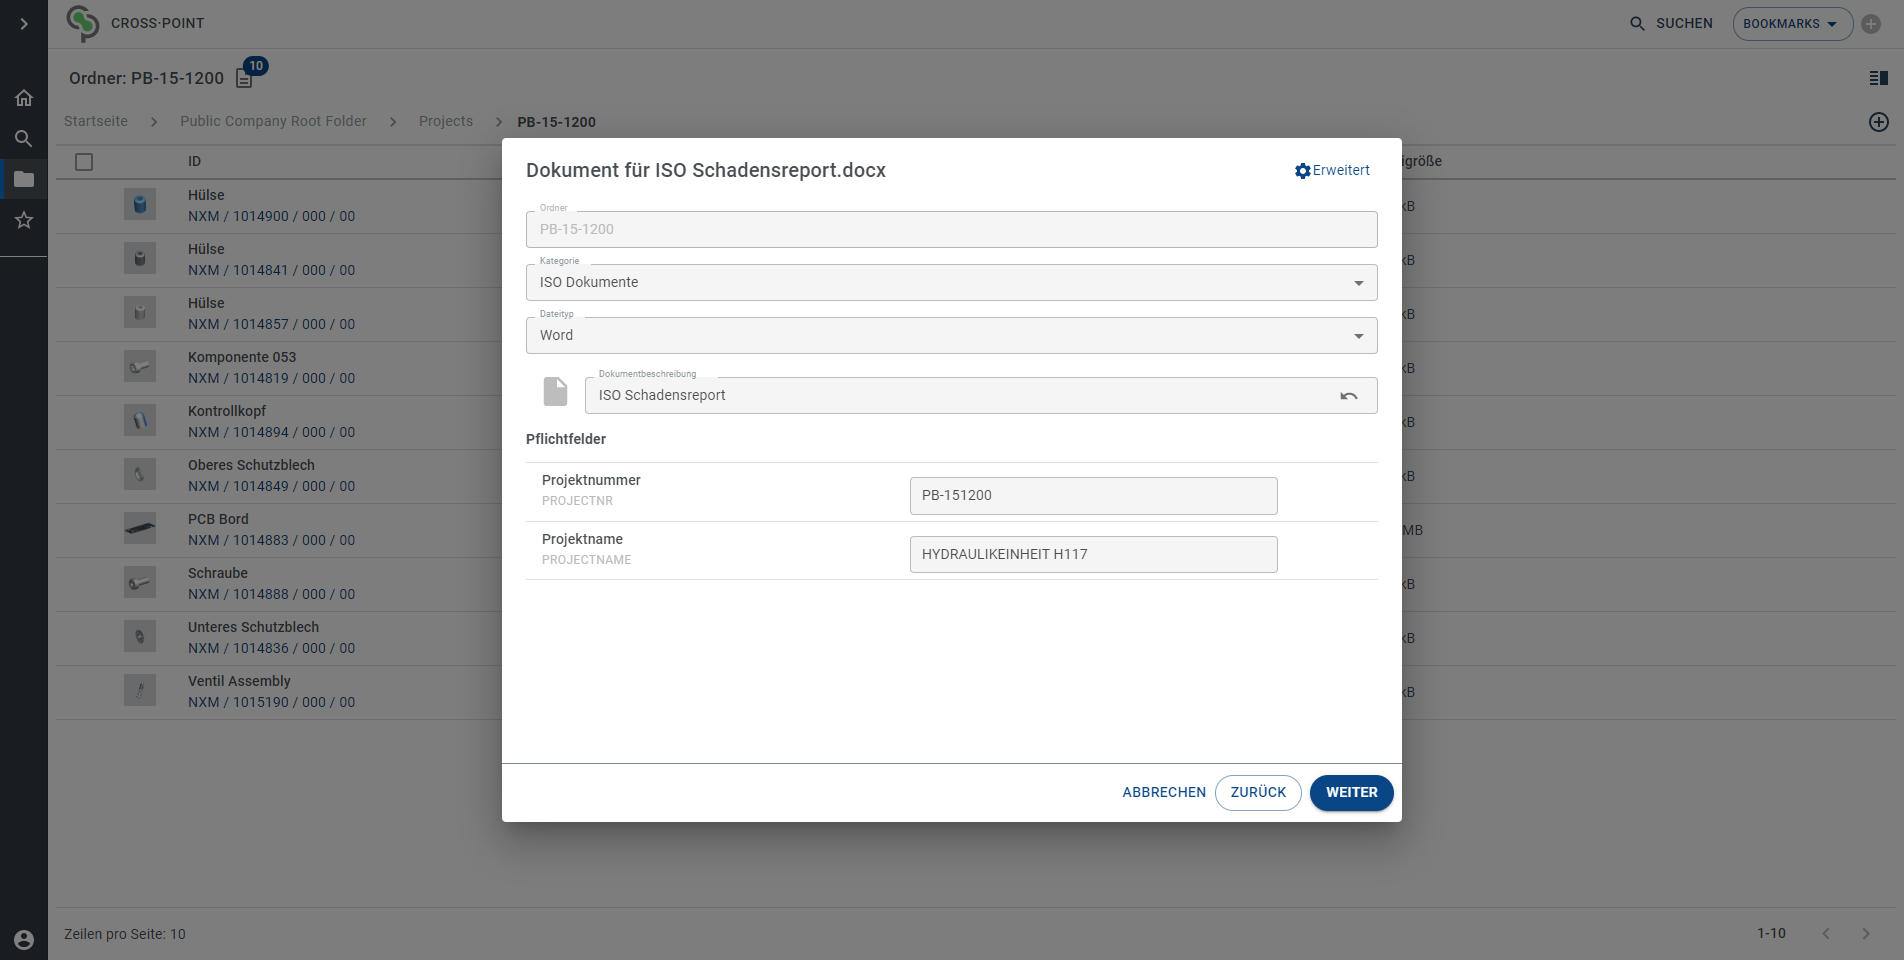Go to Projects breadcrumb
Viewport: 1904px width, 960px height.
pyautogui.click(x=446, y=121)
